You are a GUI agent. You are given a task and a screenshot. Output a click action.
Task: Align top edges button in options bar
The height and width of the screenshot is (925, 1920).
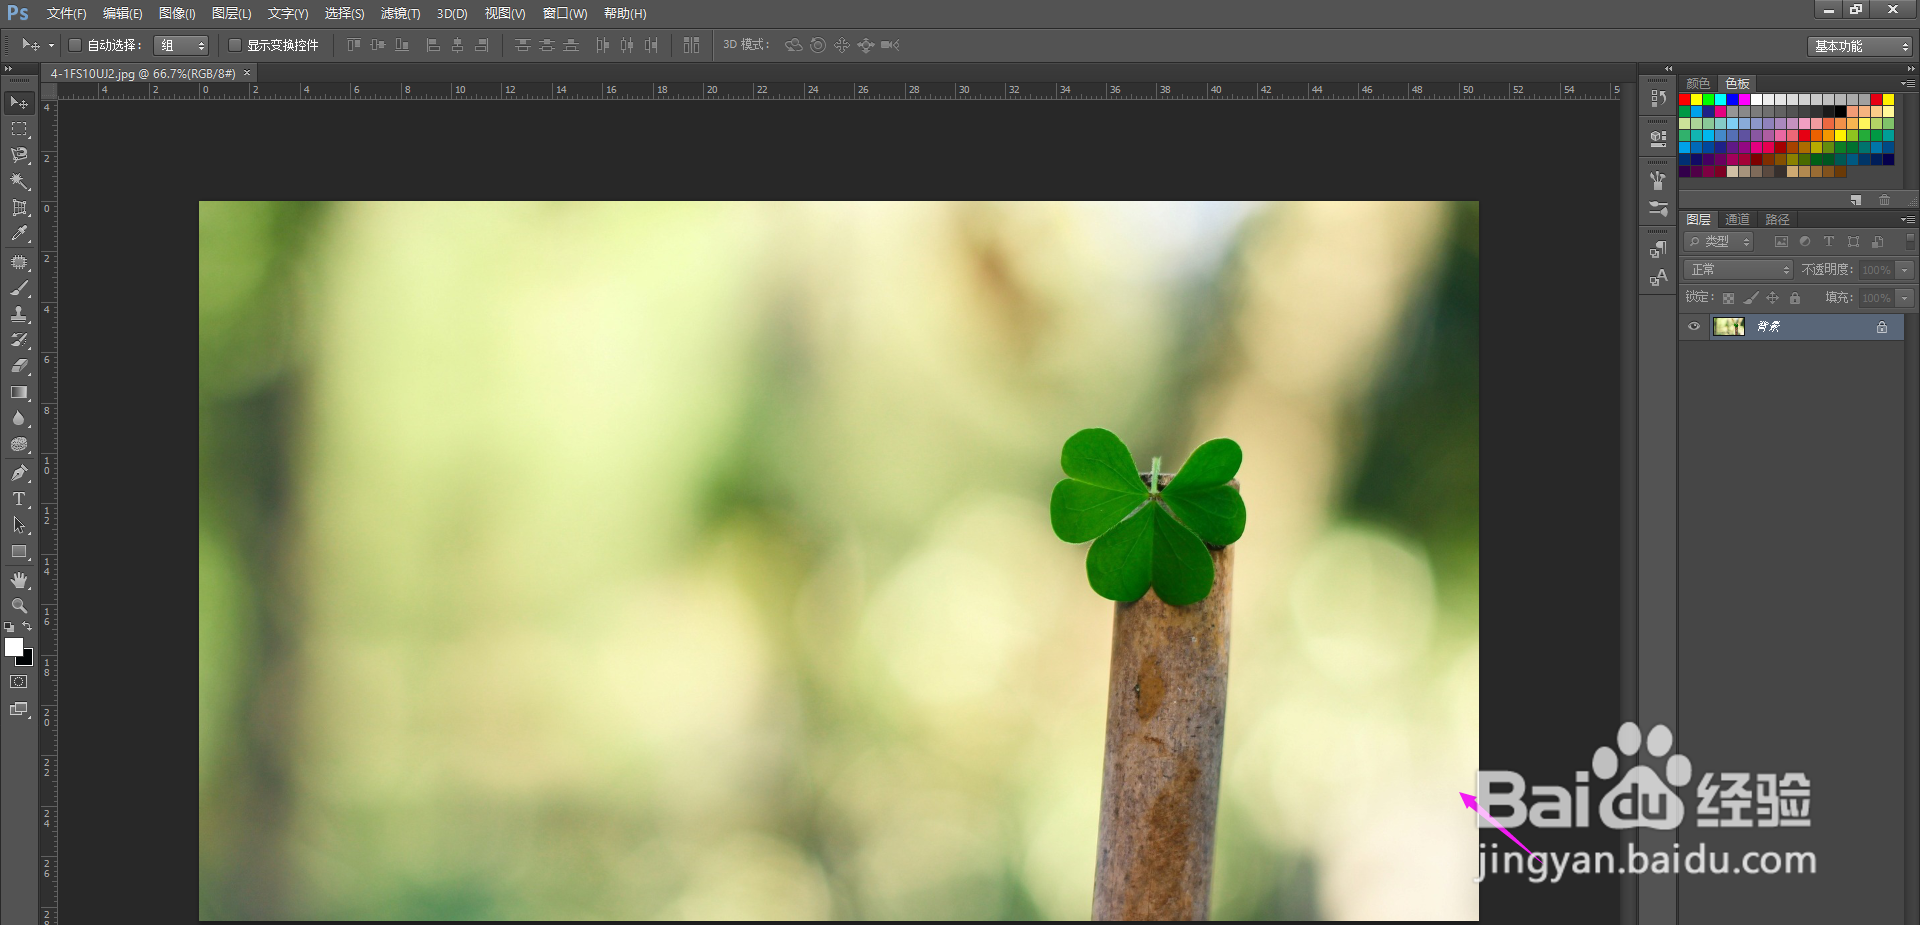pos(354,45)
